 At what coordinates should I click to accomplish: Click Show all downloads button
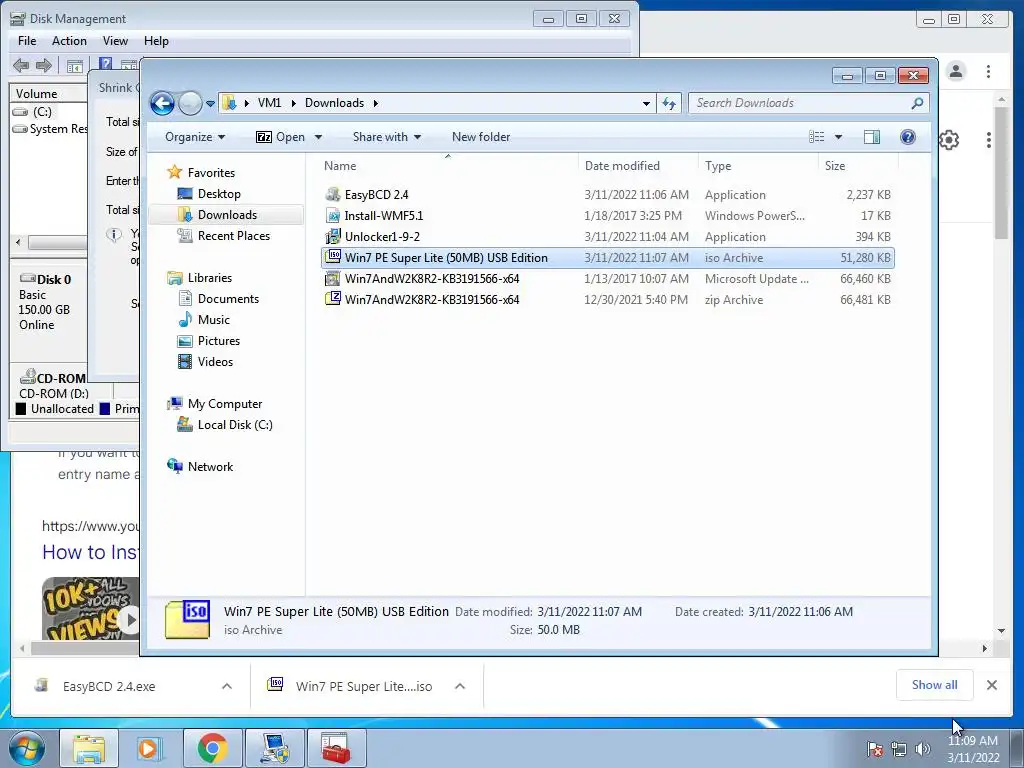(x=935, y=684)
